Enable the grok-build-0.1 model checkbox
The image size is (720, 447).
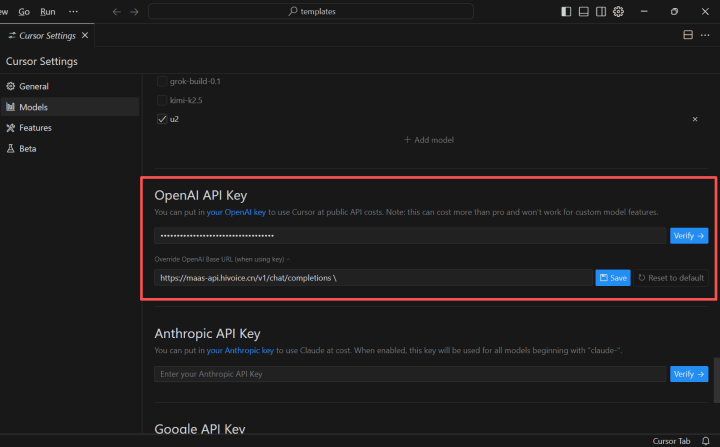click(162, 81)
